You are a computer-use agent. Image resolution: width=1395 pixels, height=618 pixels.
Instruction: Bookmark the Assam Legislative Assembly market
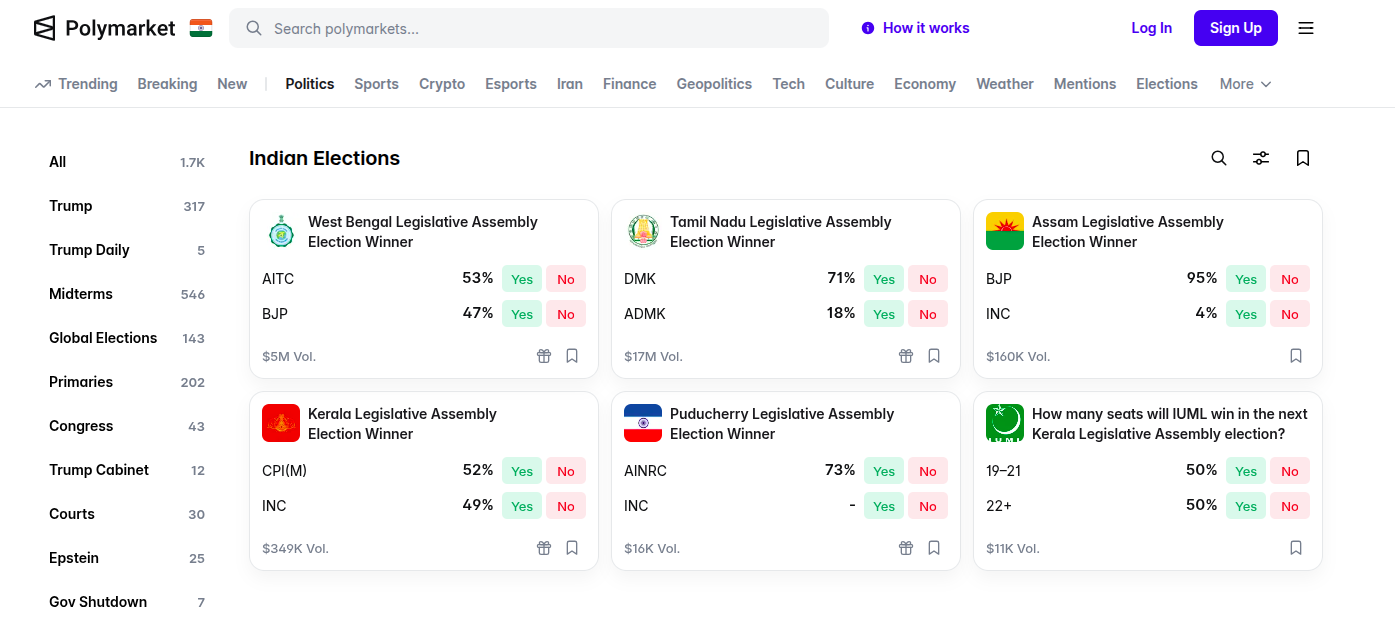click(1296, 356)
